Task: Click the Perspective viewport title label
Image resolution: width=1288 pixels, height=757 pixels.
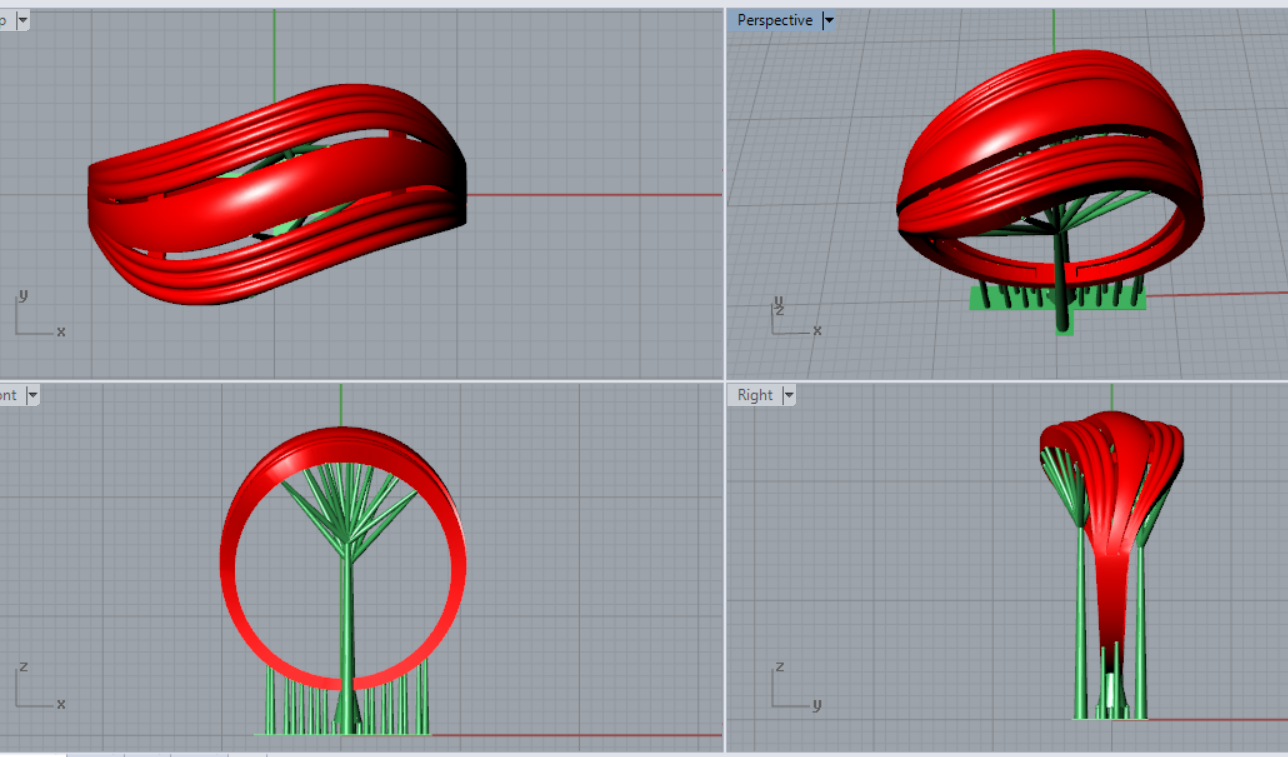Action: pyautogui.click(x=774, y=20)
